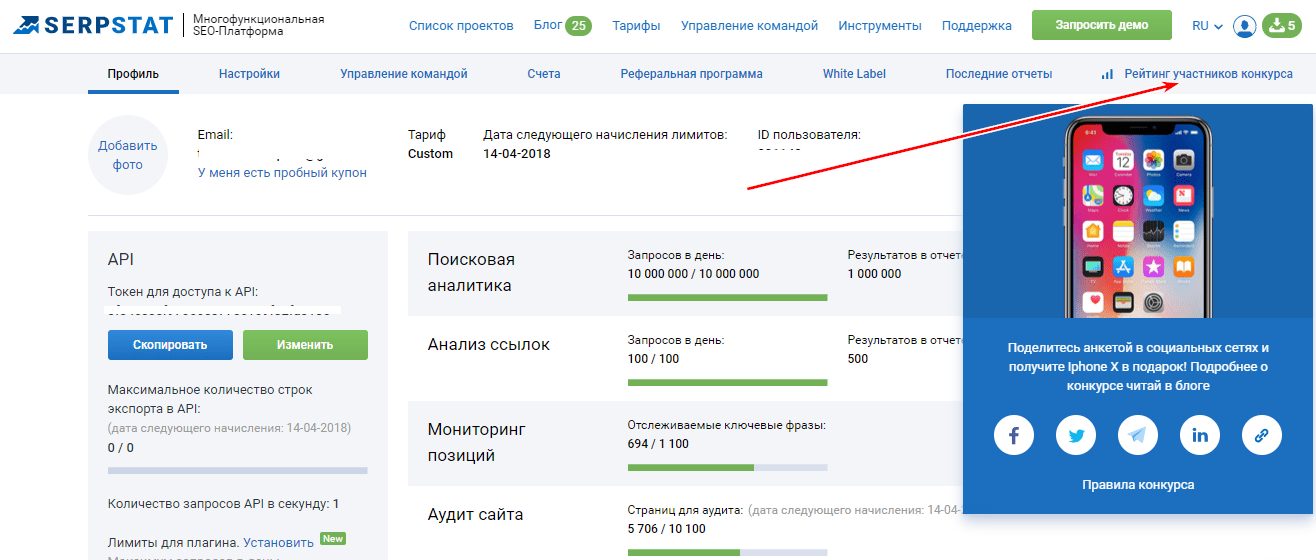Click 694 / 1 100 keywords value
The height and width of the screenshot is (560, 1316).
[x=658, y=443]
